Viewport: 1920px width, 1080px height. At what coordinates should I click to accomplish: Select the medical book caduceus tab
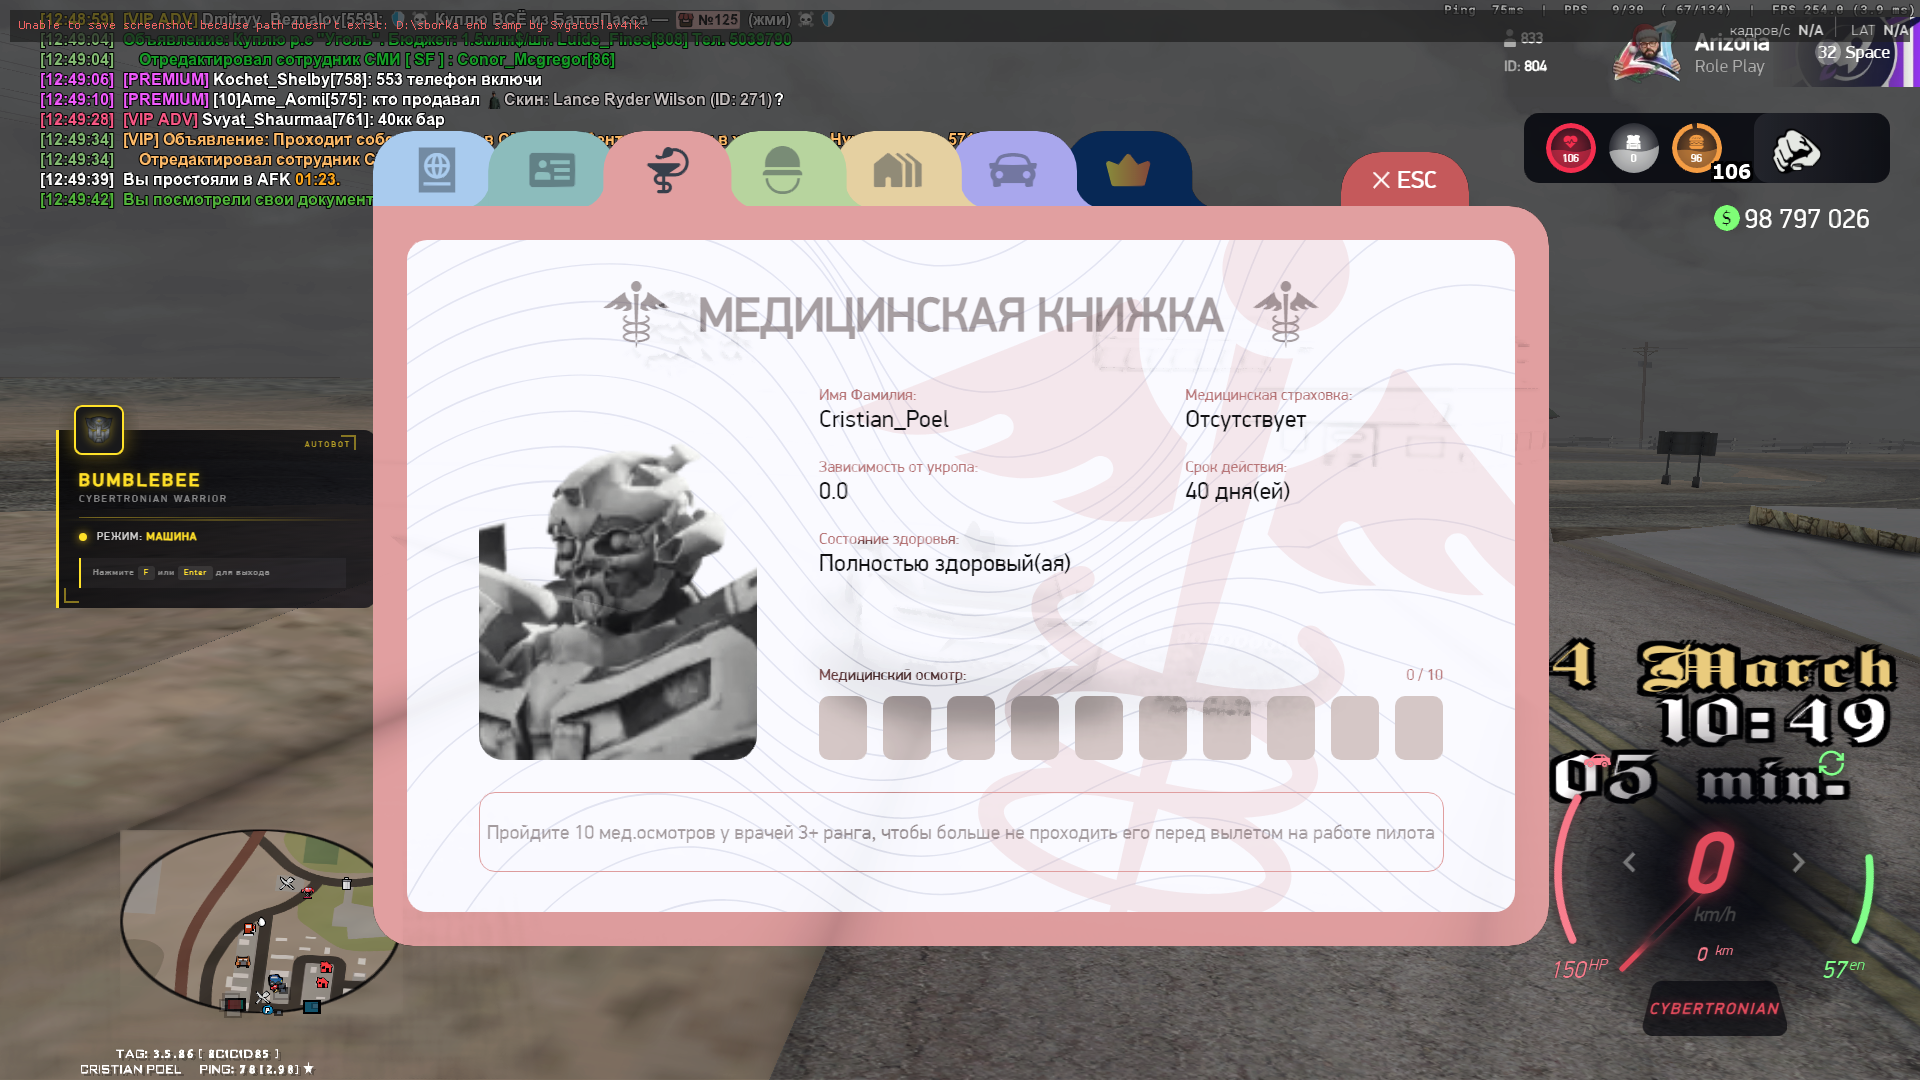[x=667, y=170]
